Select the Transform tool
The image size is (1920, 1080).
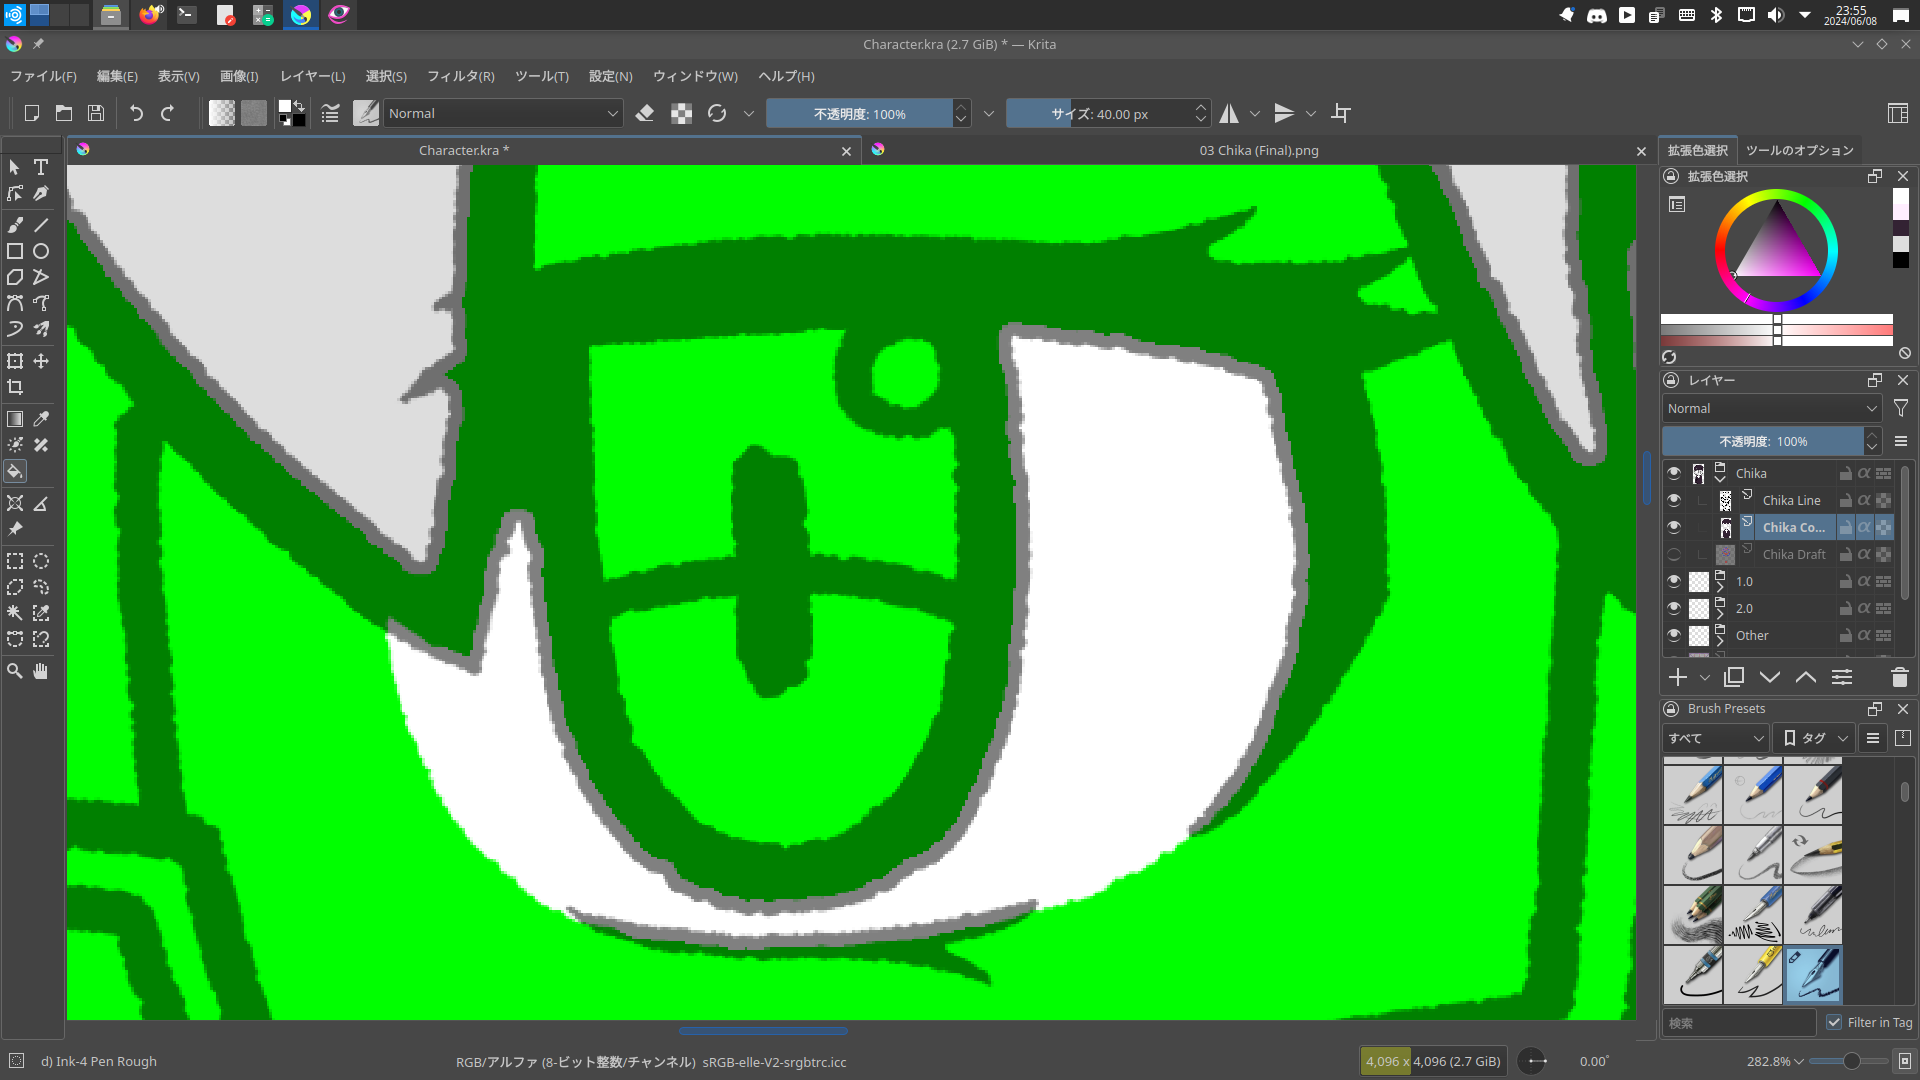click(x=15, y=361)
